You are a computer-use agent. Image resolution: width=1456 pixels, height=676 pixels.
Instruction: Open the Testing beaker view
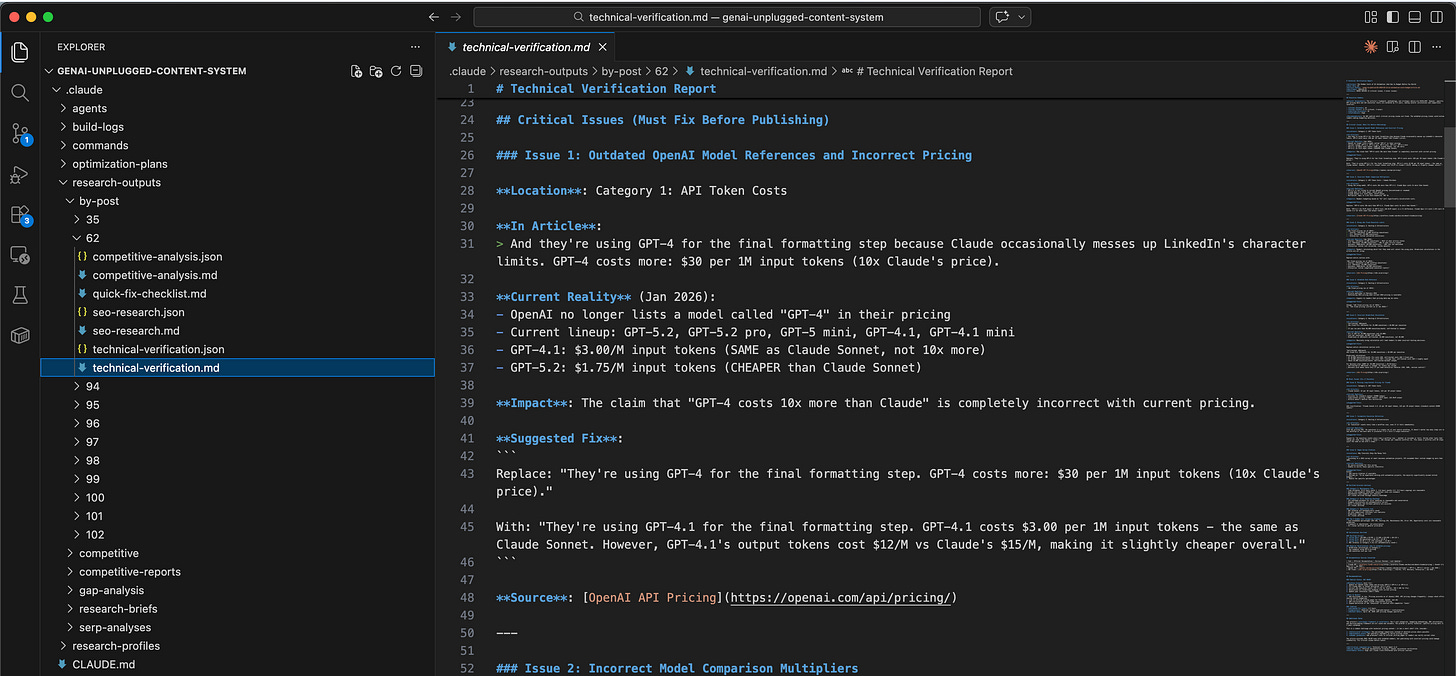pos(19,295)
